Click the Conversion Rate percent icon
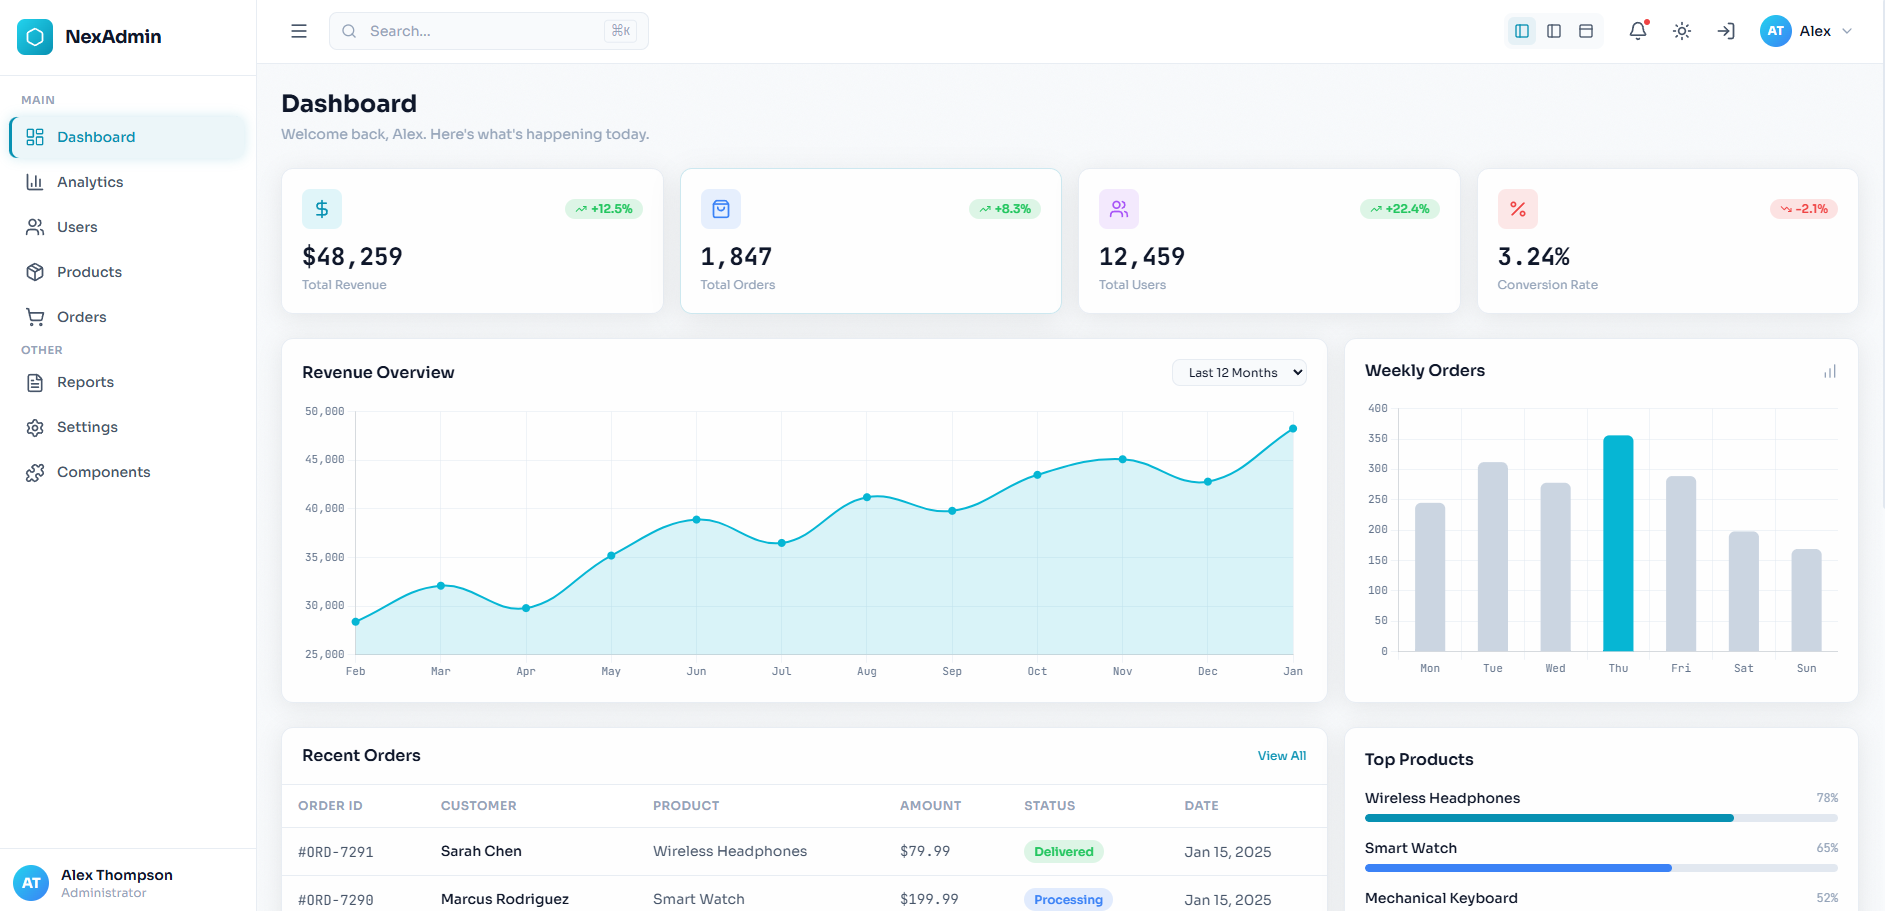The image size is (1885, 911). (x=1517, y=209)
